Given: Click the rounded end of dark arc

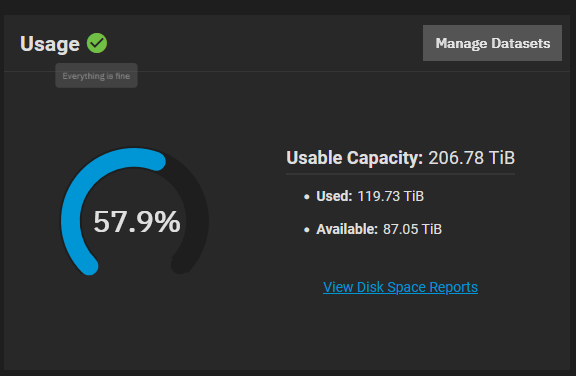Looking at the screenshot, I should (x=180, y=265).
